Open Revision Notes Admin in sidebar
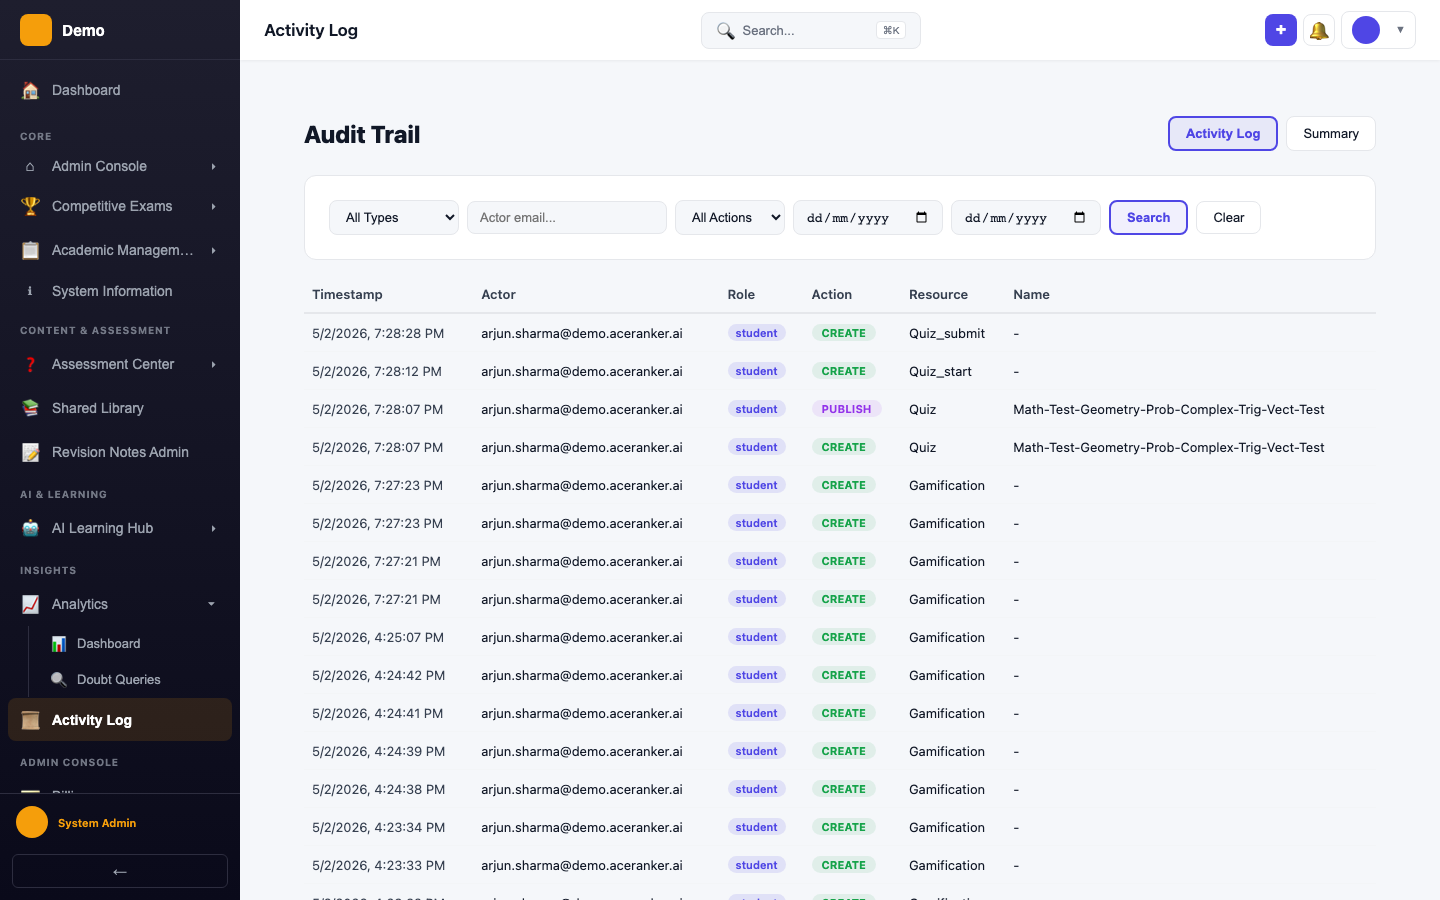The height and width of the screenshot is (900, 1440). [120, 452]
